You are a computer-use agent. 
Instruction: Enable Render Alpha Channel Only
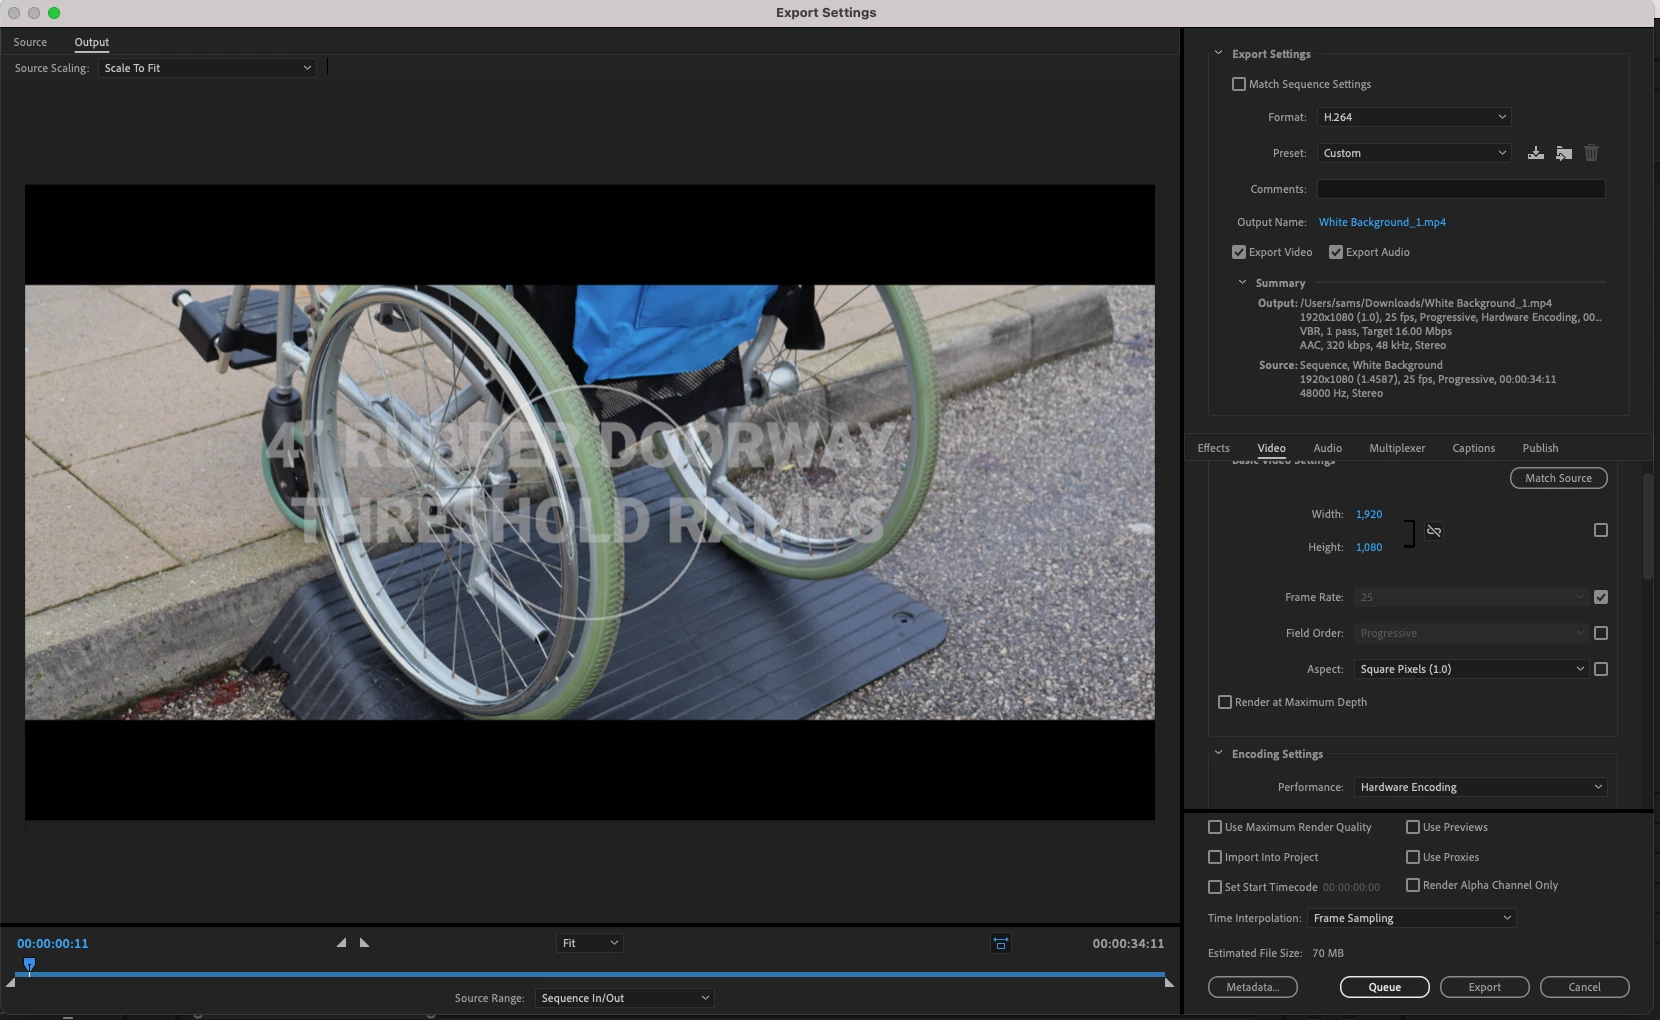point(1413,885)
